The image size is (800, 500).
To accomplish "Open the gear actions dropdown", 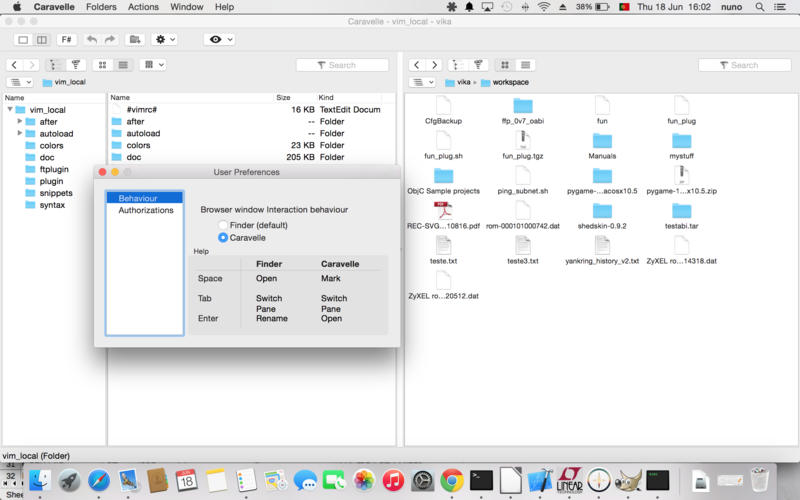I will (164, 40).
